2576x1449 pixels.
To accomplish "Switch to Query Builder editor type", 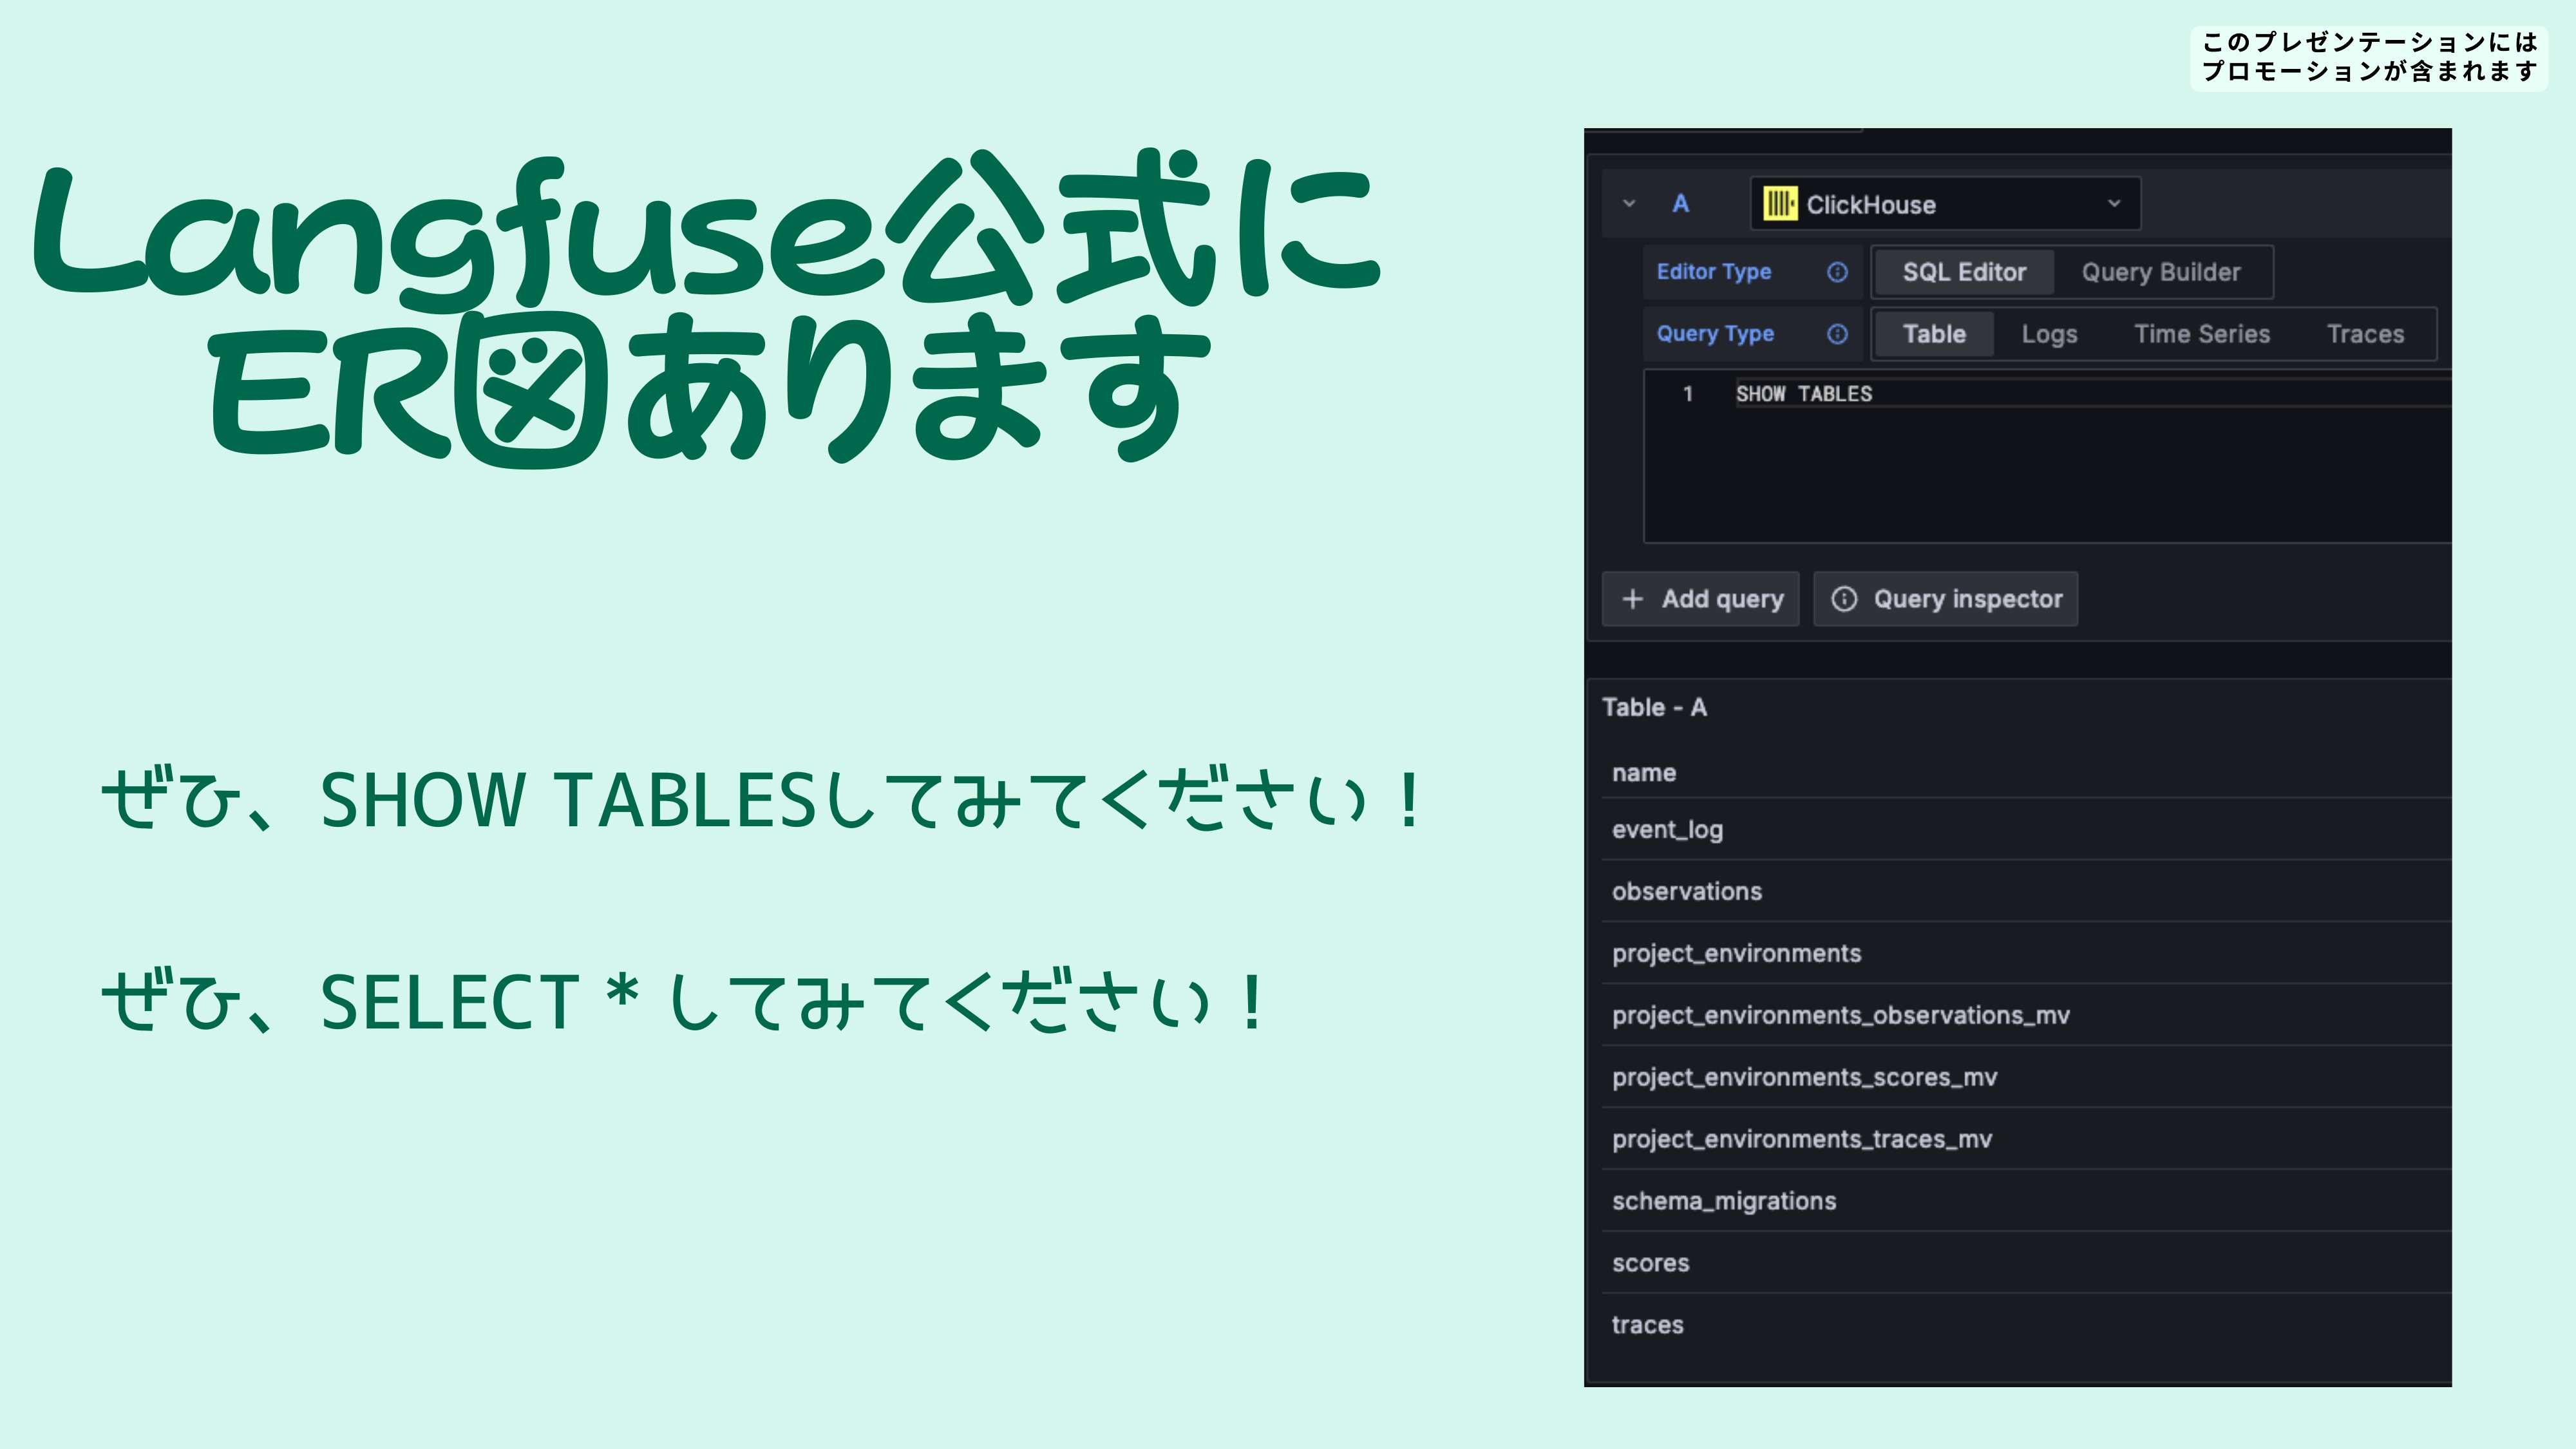I will click(2160, 272).
